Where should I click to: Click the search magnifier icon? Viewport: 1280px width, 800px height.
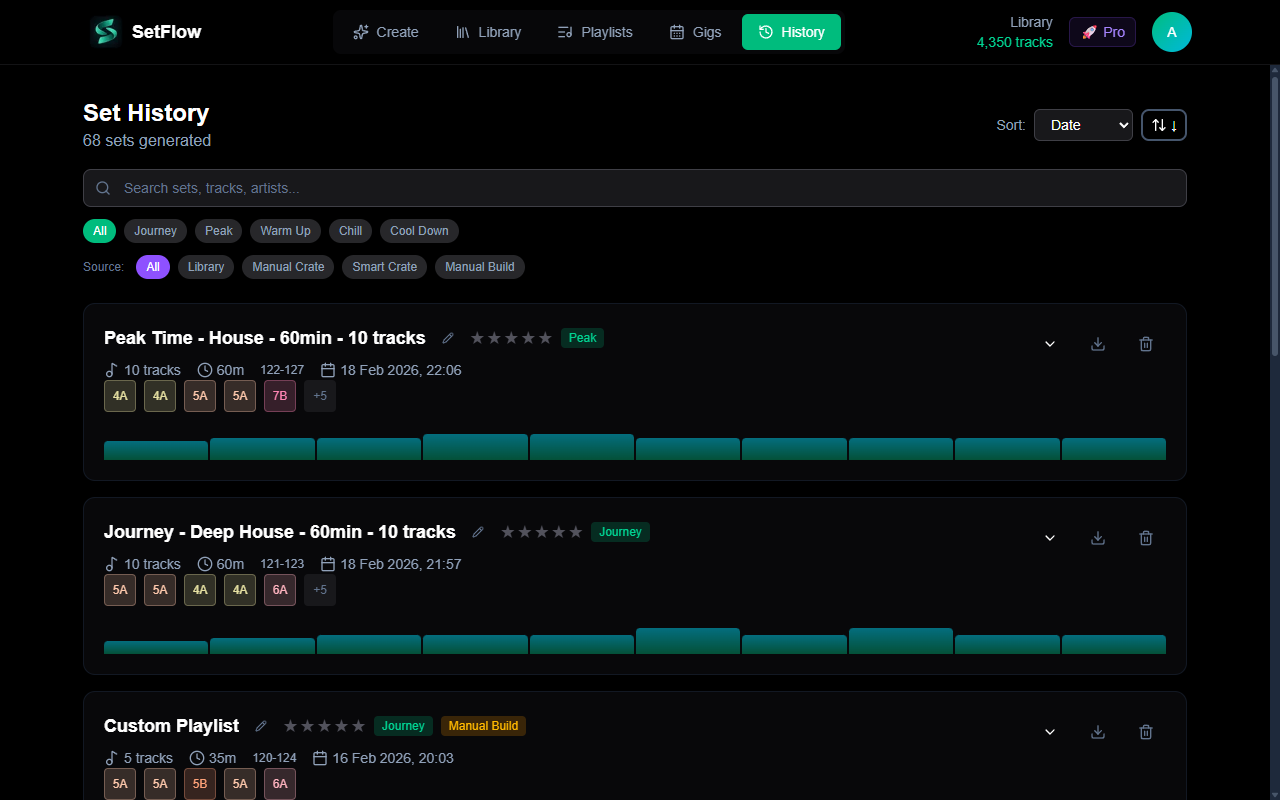(x=103, y=188)
